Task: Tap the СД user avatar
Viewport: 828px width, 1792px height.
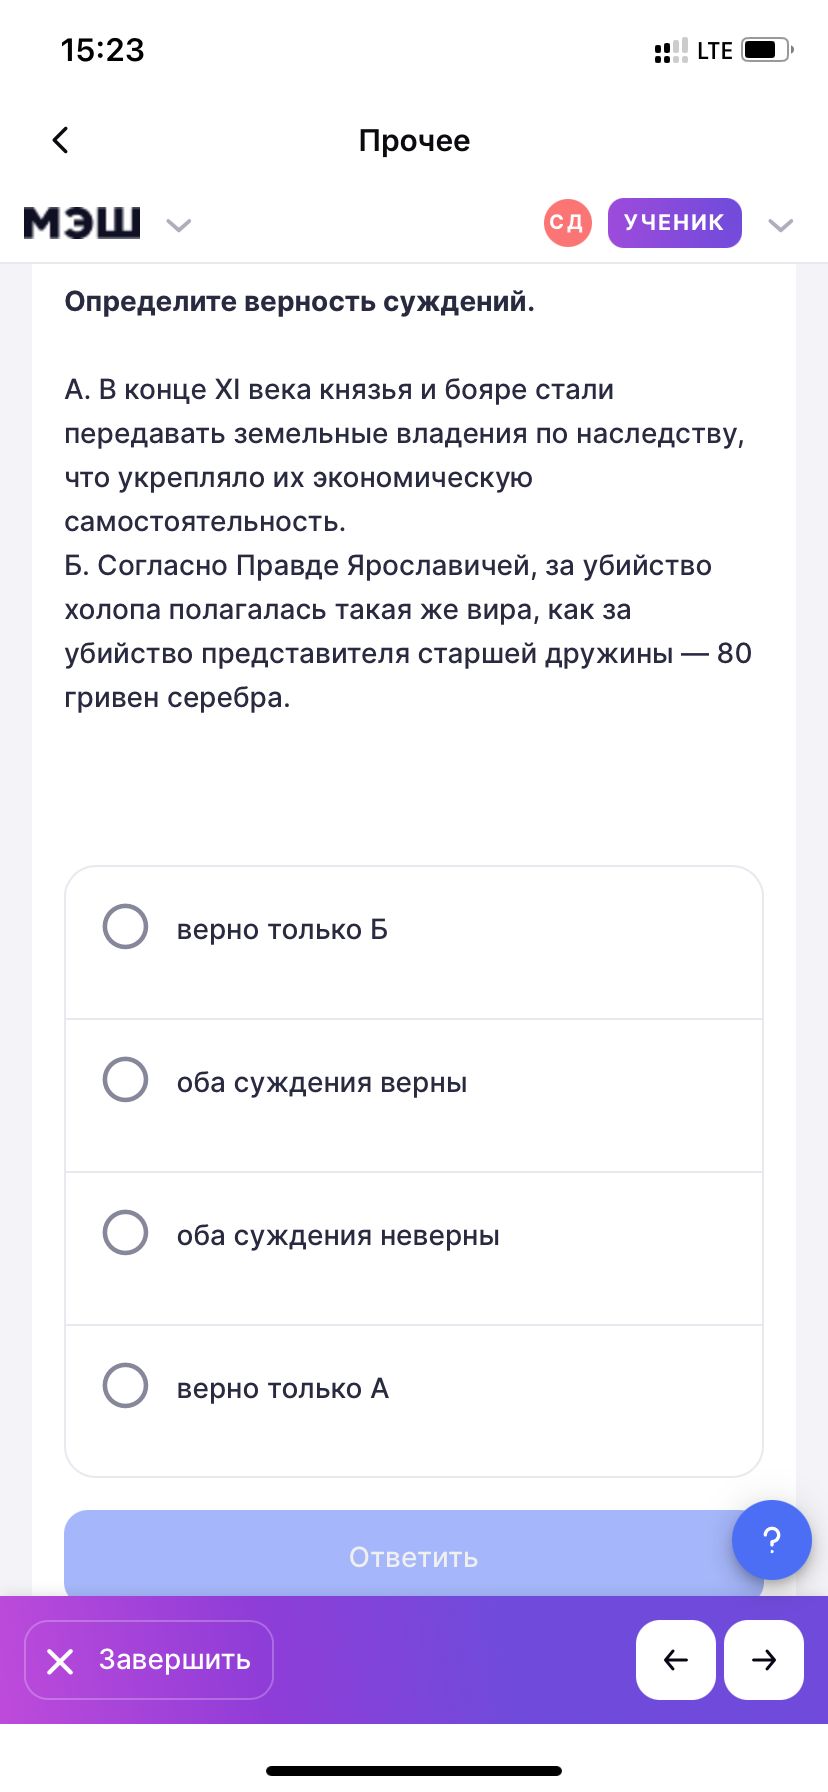Action: 567,223
